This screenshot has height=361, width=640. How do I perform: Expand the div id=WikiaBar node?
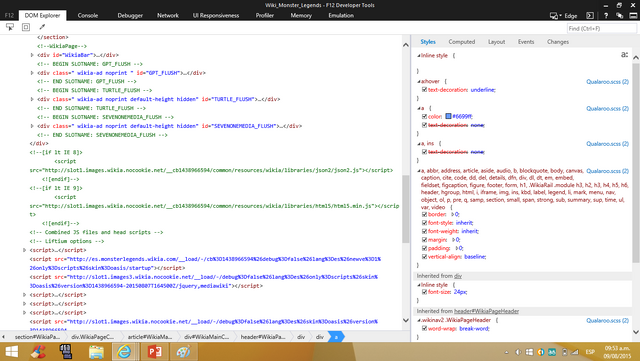pos(32,55)
